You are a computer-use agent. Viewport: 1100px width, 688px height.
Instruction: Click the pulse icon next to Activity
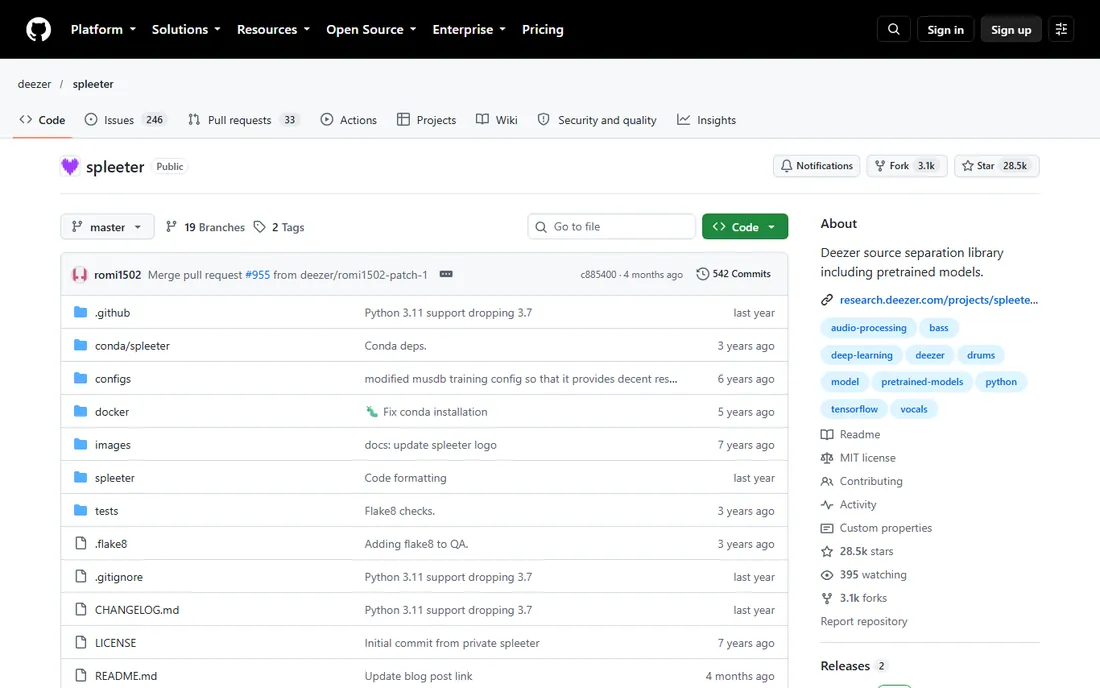pos(827,505)
